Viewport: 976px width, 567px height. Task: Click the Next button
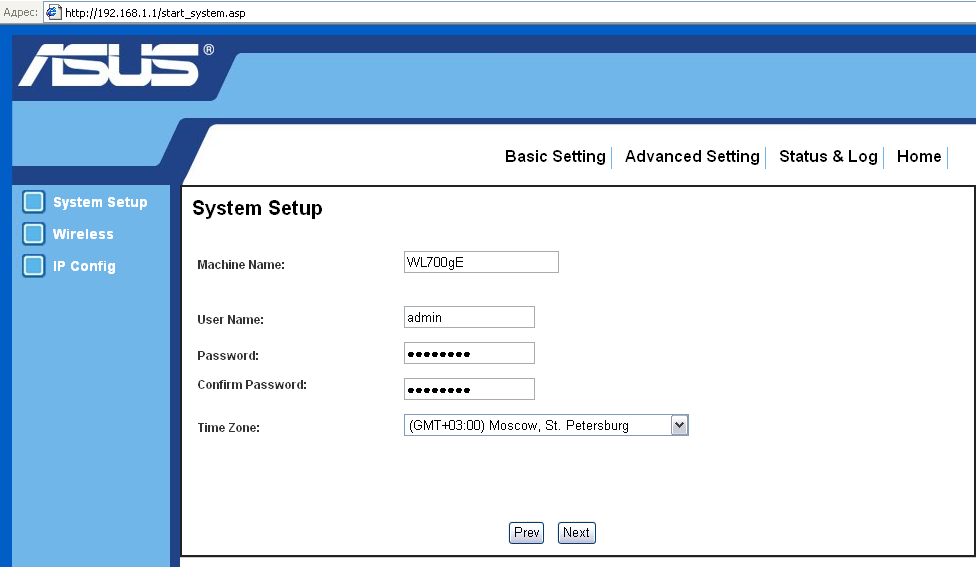coord(576,533)
